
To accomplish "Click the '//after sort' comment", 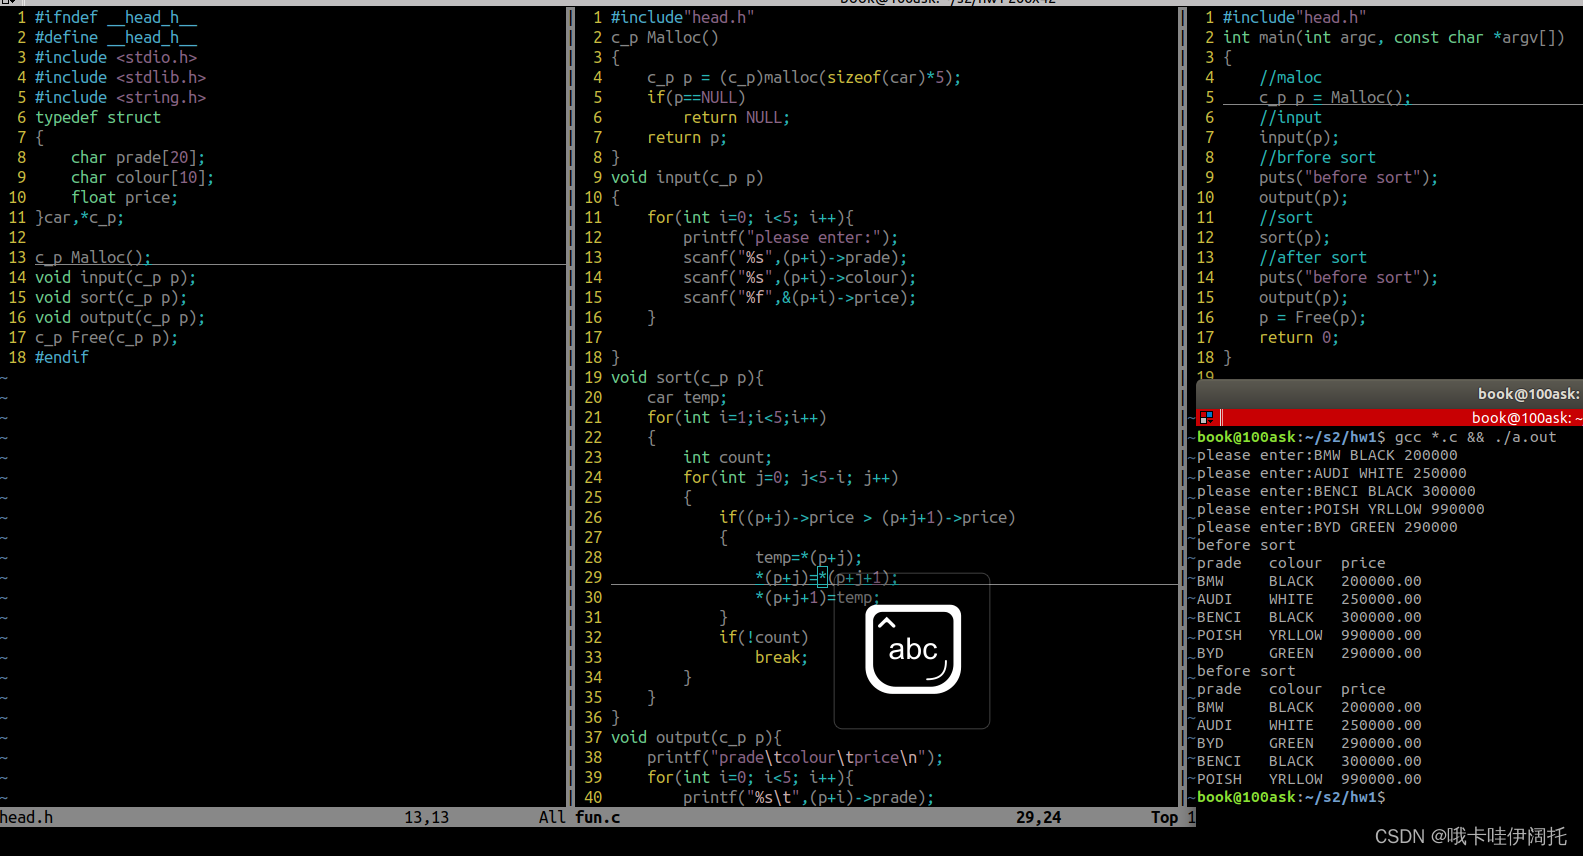I will [1313, 257].
